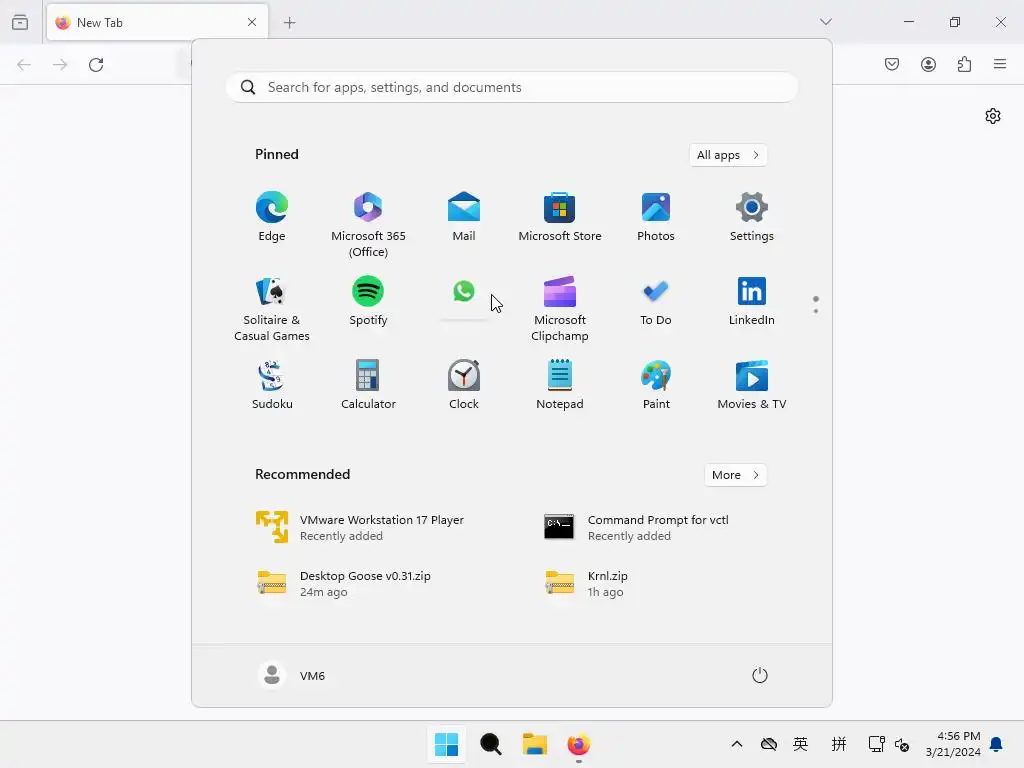Open the LinkedIn pinned app

(752, 301)
